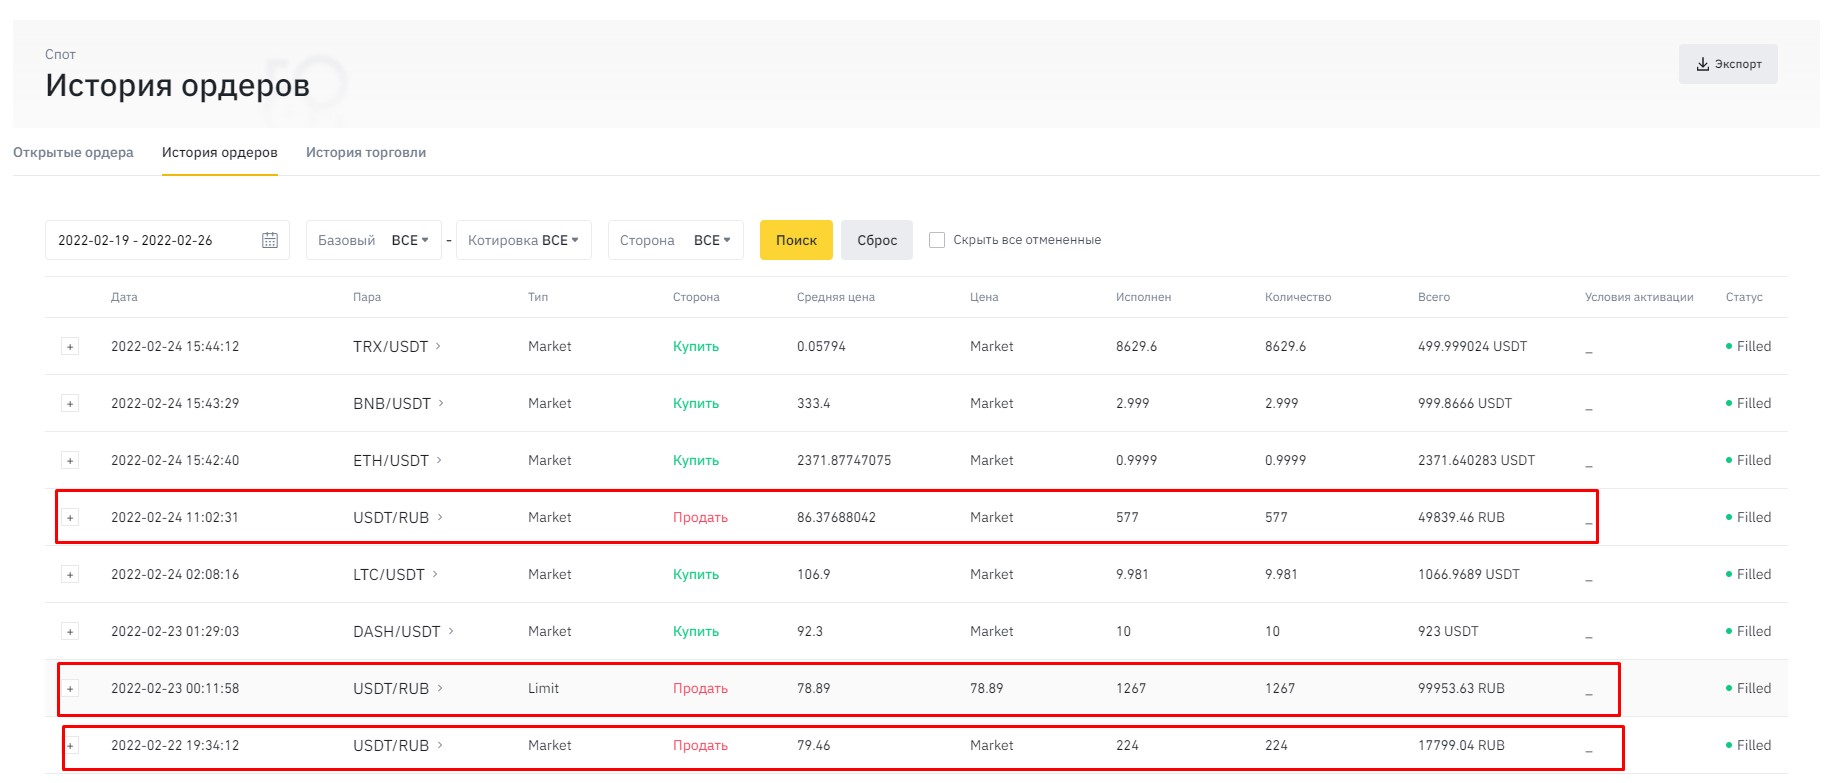
Task: Open the Сторона ВСЕ dropdown
Action: (676, 240)
